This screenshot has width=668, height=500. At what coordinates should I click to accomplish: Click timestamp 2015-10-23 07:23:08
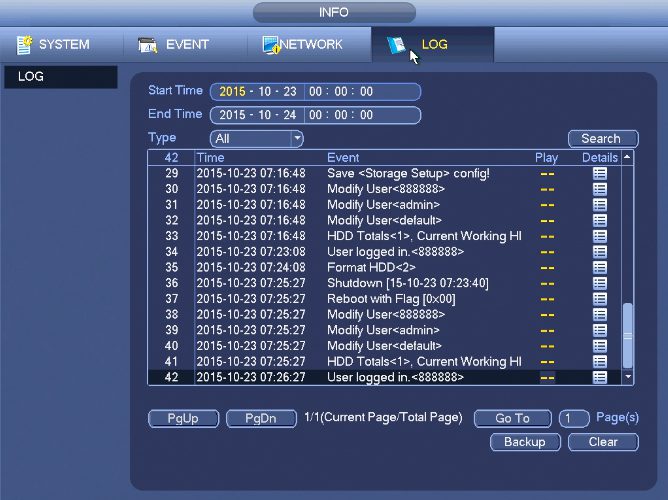tap(251, 252)
